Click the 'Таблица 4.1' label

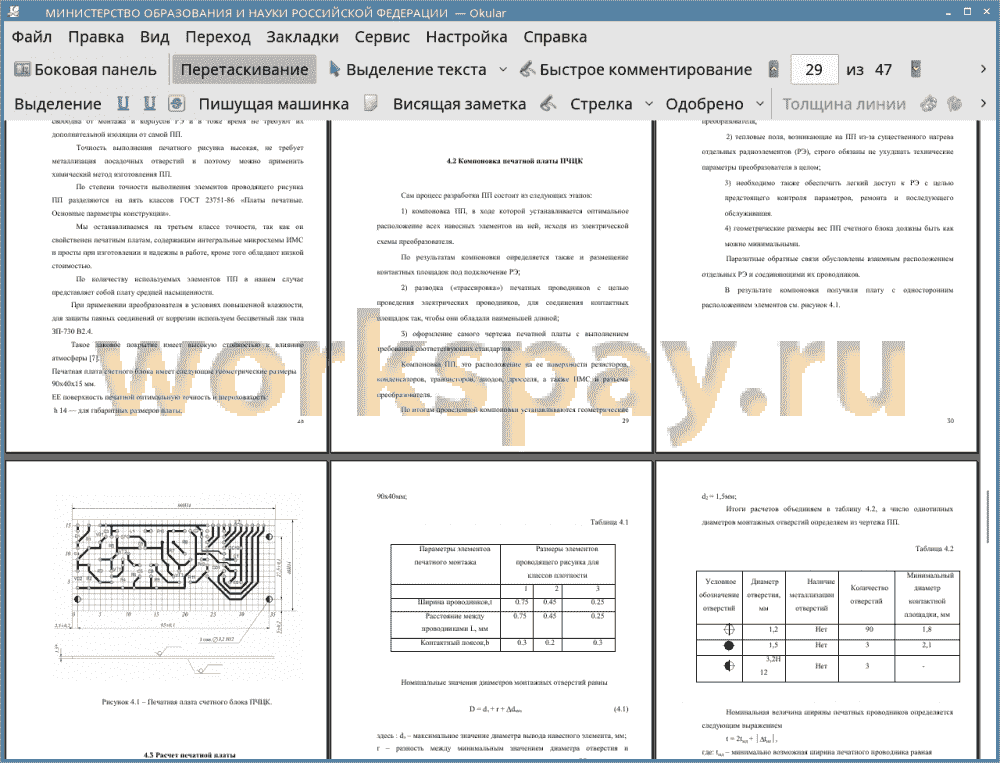point(608,522)
